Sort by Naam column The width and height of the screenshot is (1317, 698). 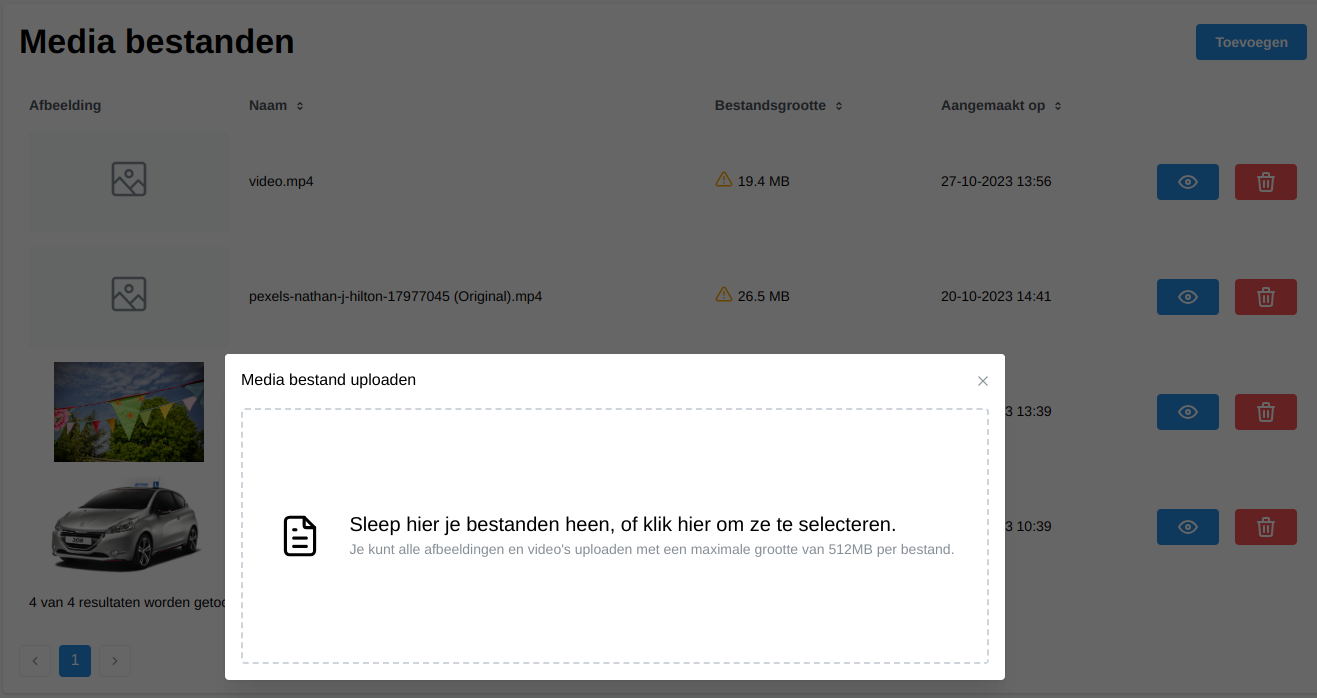299,106
